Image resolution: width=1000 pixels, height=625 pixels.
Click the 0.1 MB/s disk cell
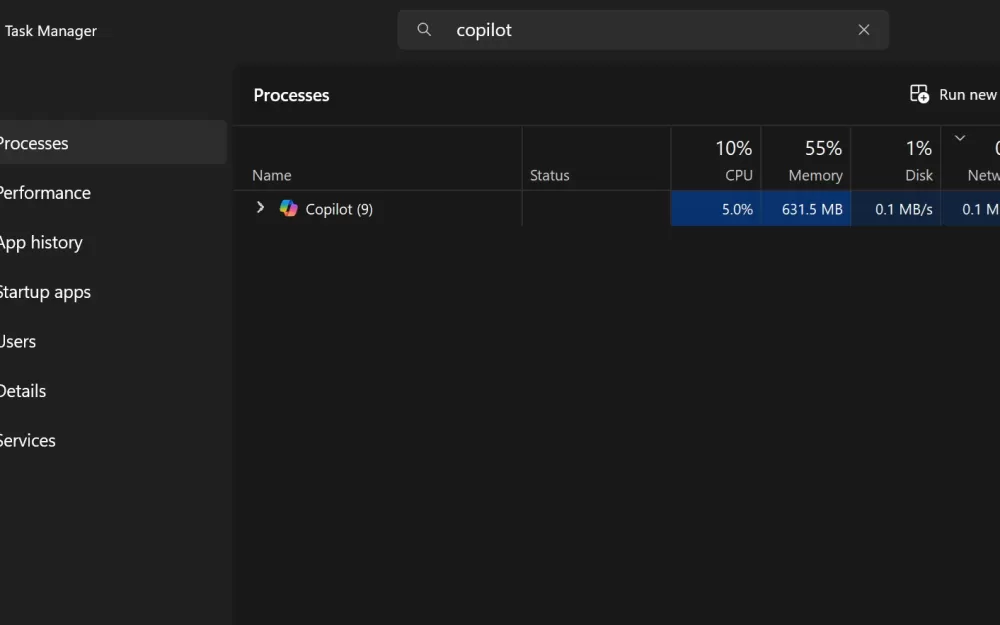tap(896, 209)
